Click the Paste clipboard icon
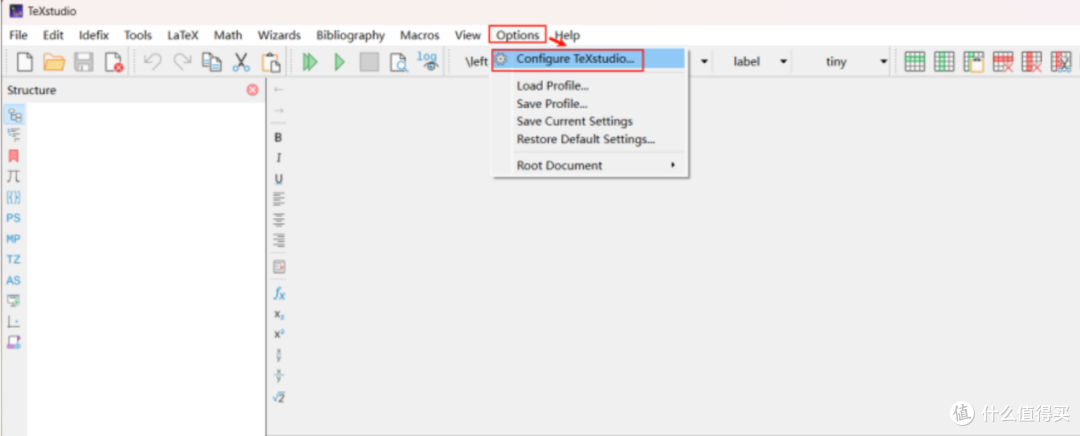This screenshot has width=1080, height=436. [x=271, y=62]
